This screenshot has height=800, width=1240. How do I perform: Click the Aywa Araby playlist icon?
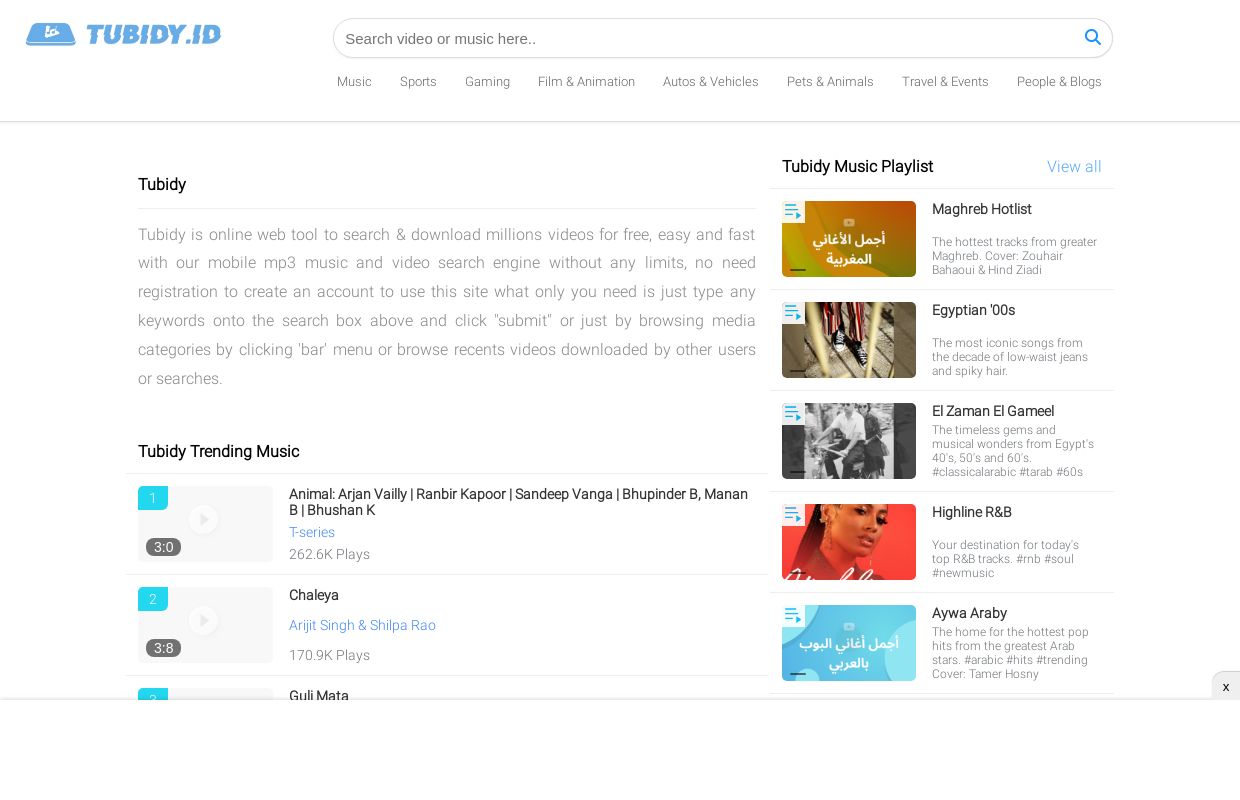(793, 615)
